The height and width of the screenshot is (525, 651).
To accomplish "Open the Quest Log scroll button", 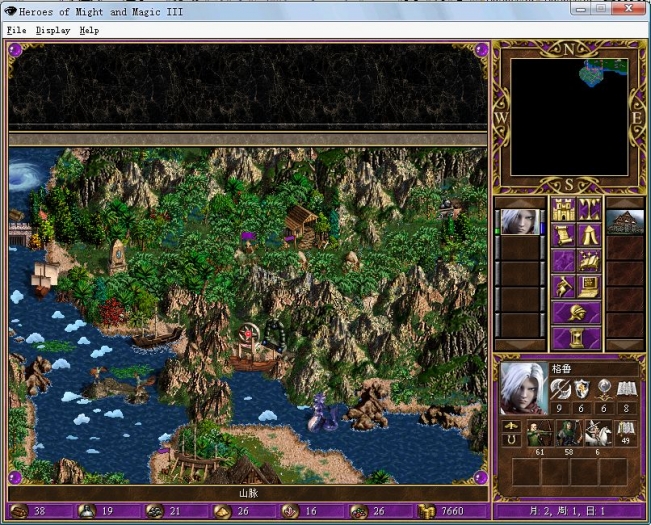I will coord(563,235).
